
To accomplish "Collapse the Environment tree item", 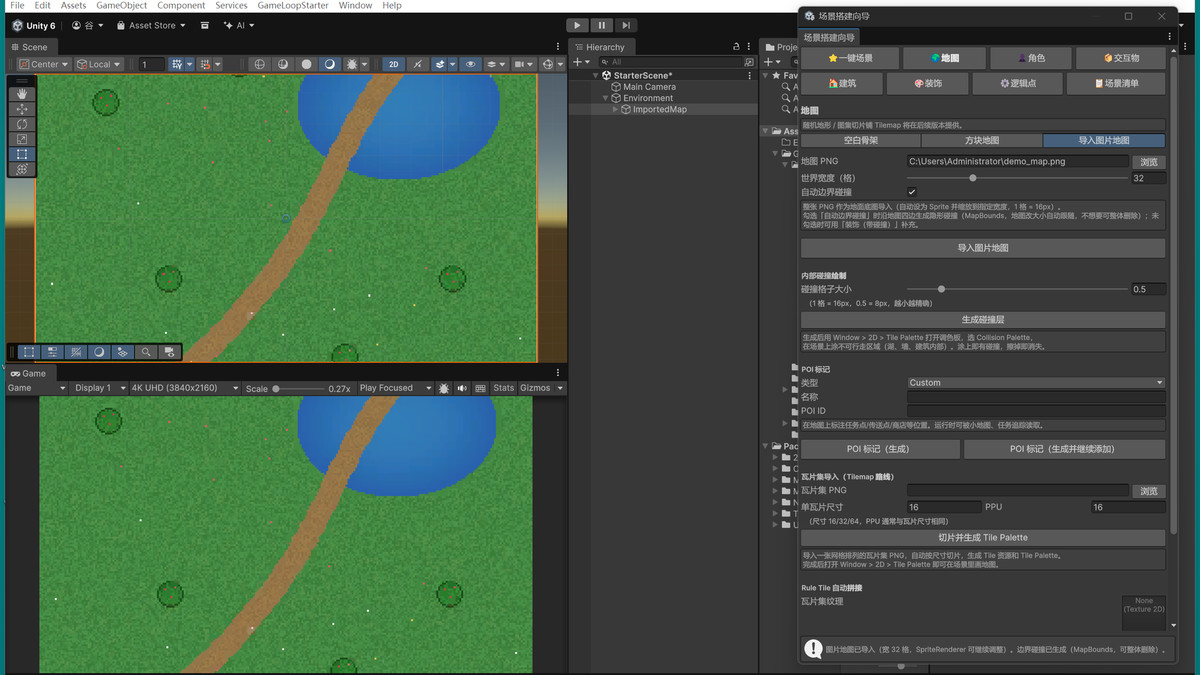I will 606,98.
